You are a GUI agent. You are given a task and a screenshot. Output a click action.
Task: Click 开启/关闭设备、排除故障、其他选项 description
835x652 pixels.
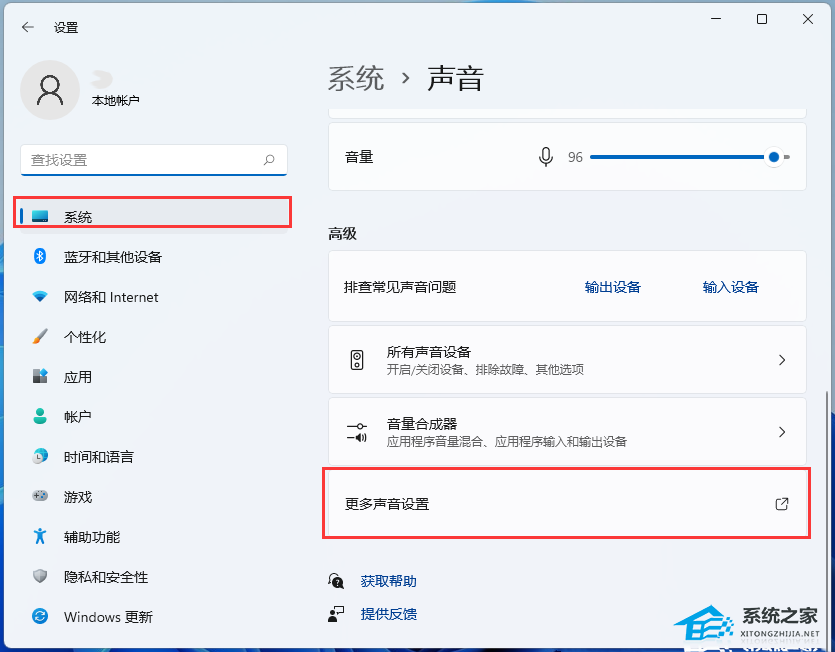coord(485,369)
